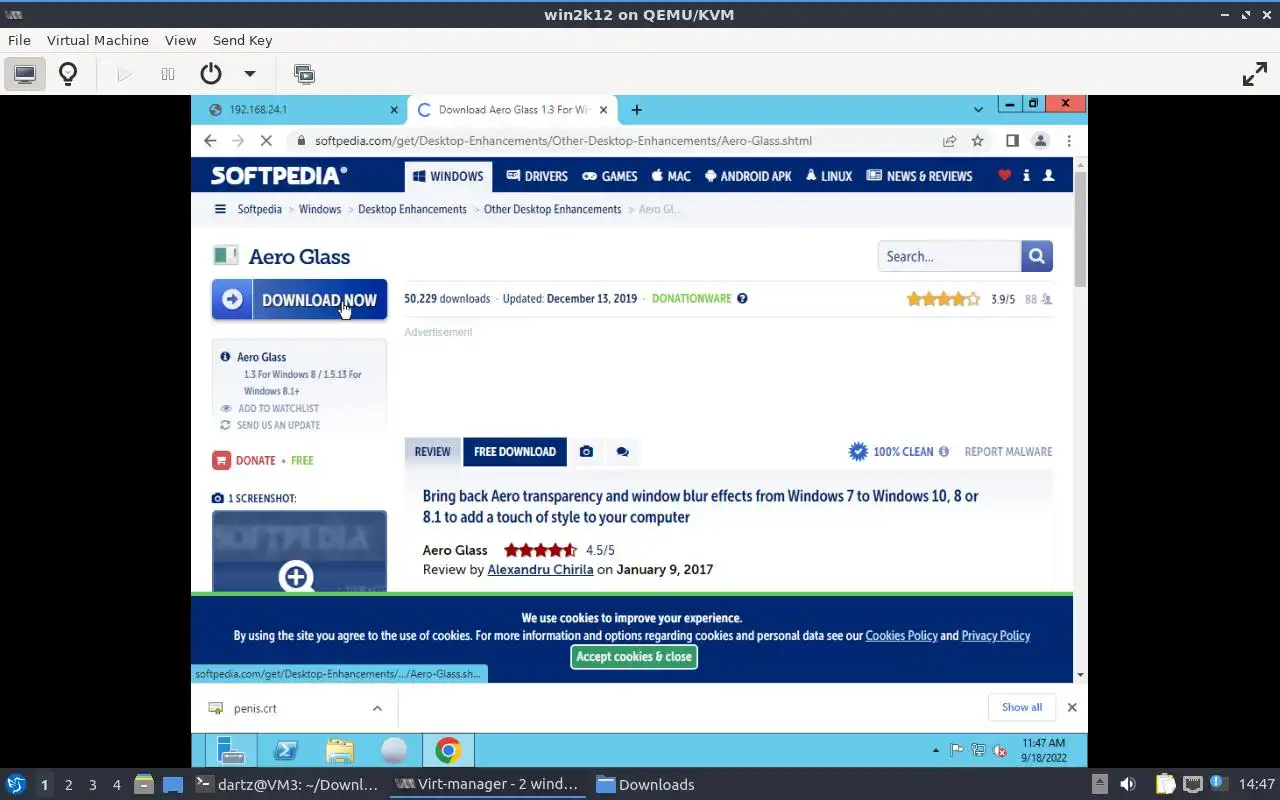Click the info icon in Softpedia header
The height and width of the screenshot is (800, 1280).
1026,176
